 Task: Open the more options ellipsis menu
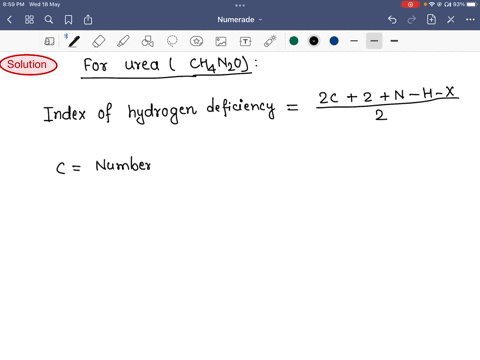point(470,20)
